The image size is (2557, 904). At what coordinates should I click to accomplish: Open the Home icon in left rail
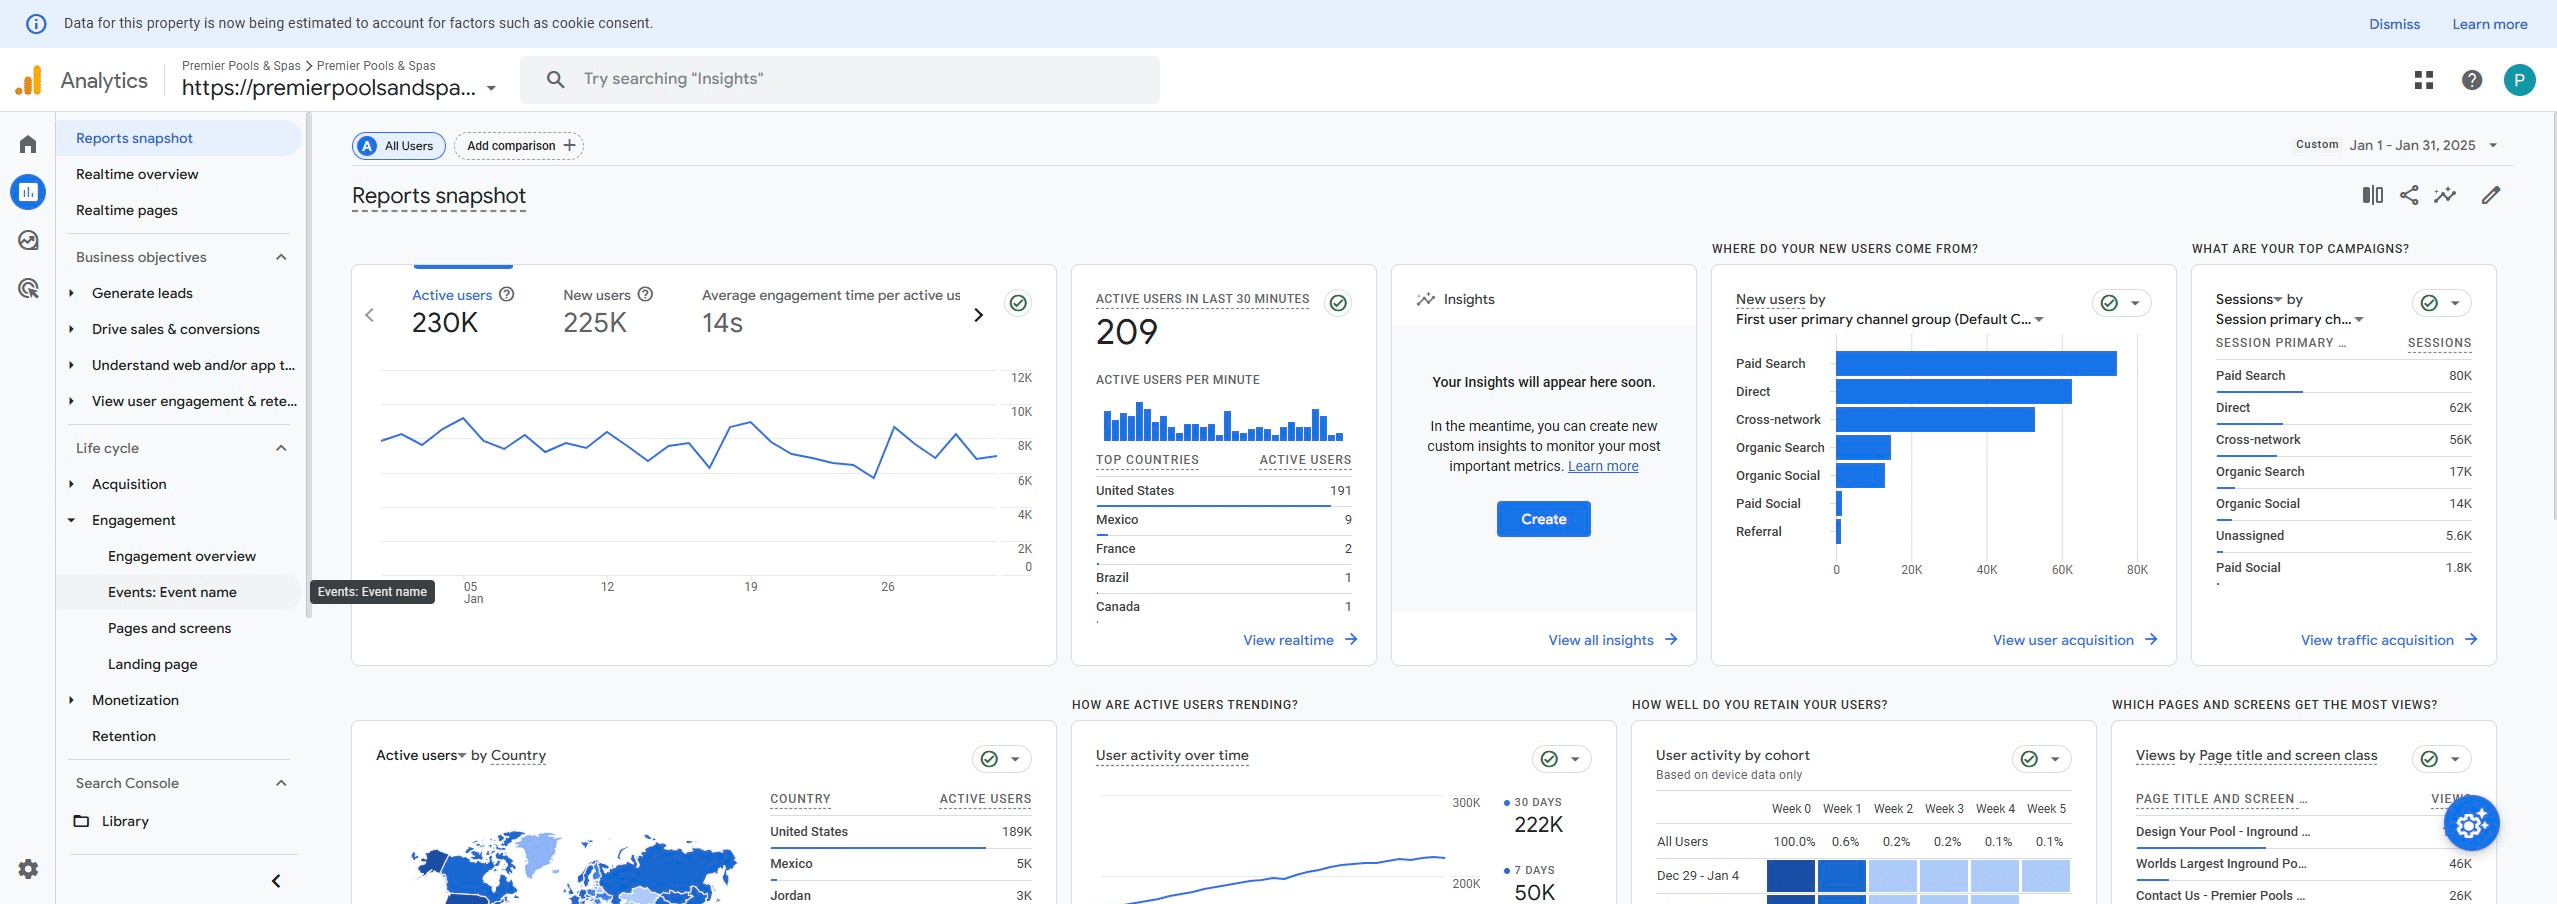(28, 145)
